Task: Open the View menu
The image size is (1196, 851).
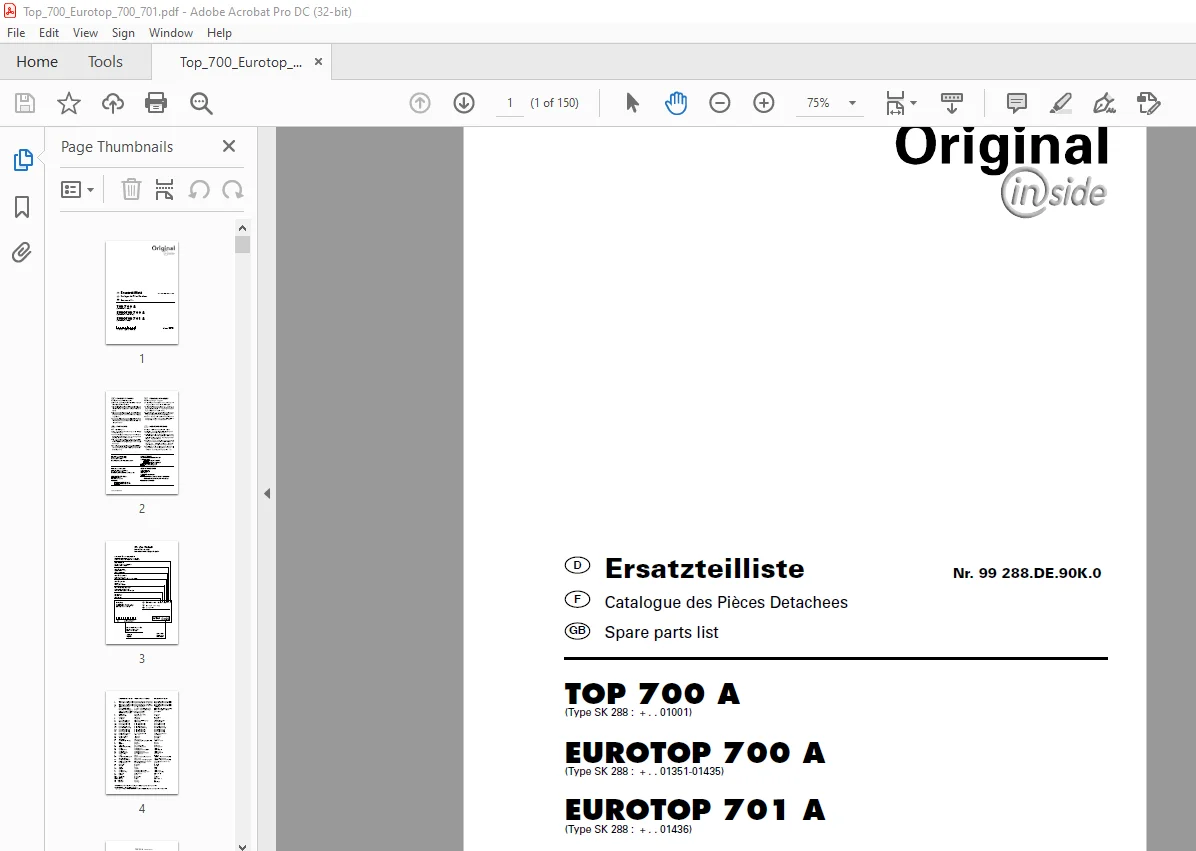Action: pyautogui.click(x=85, y=33)
